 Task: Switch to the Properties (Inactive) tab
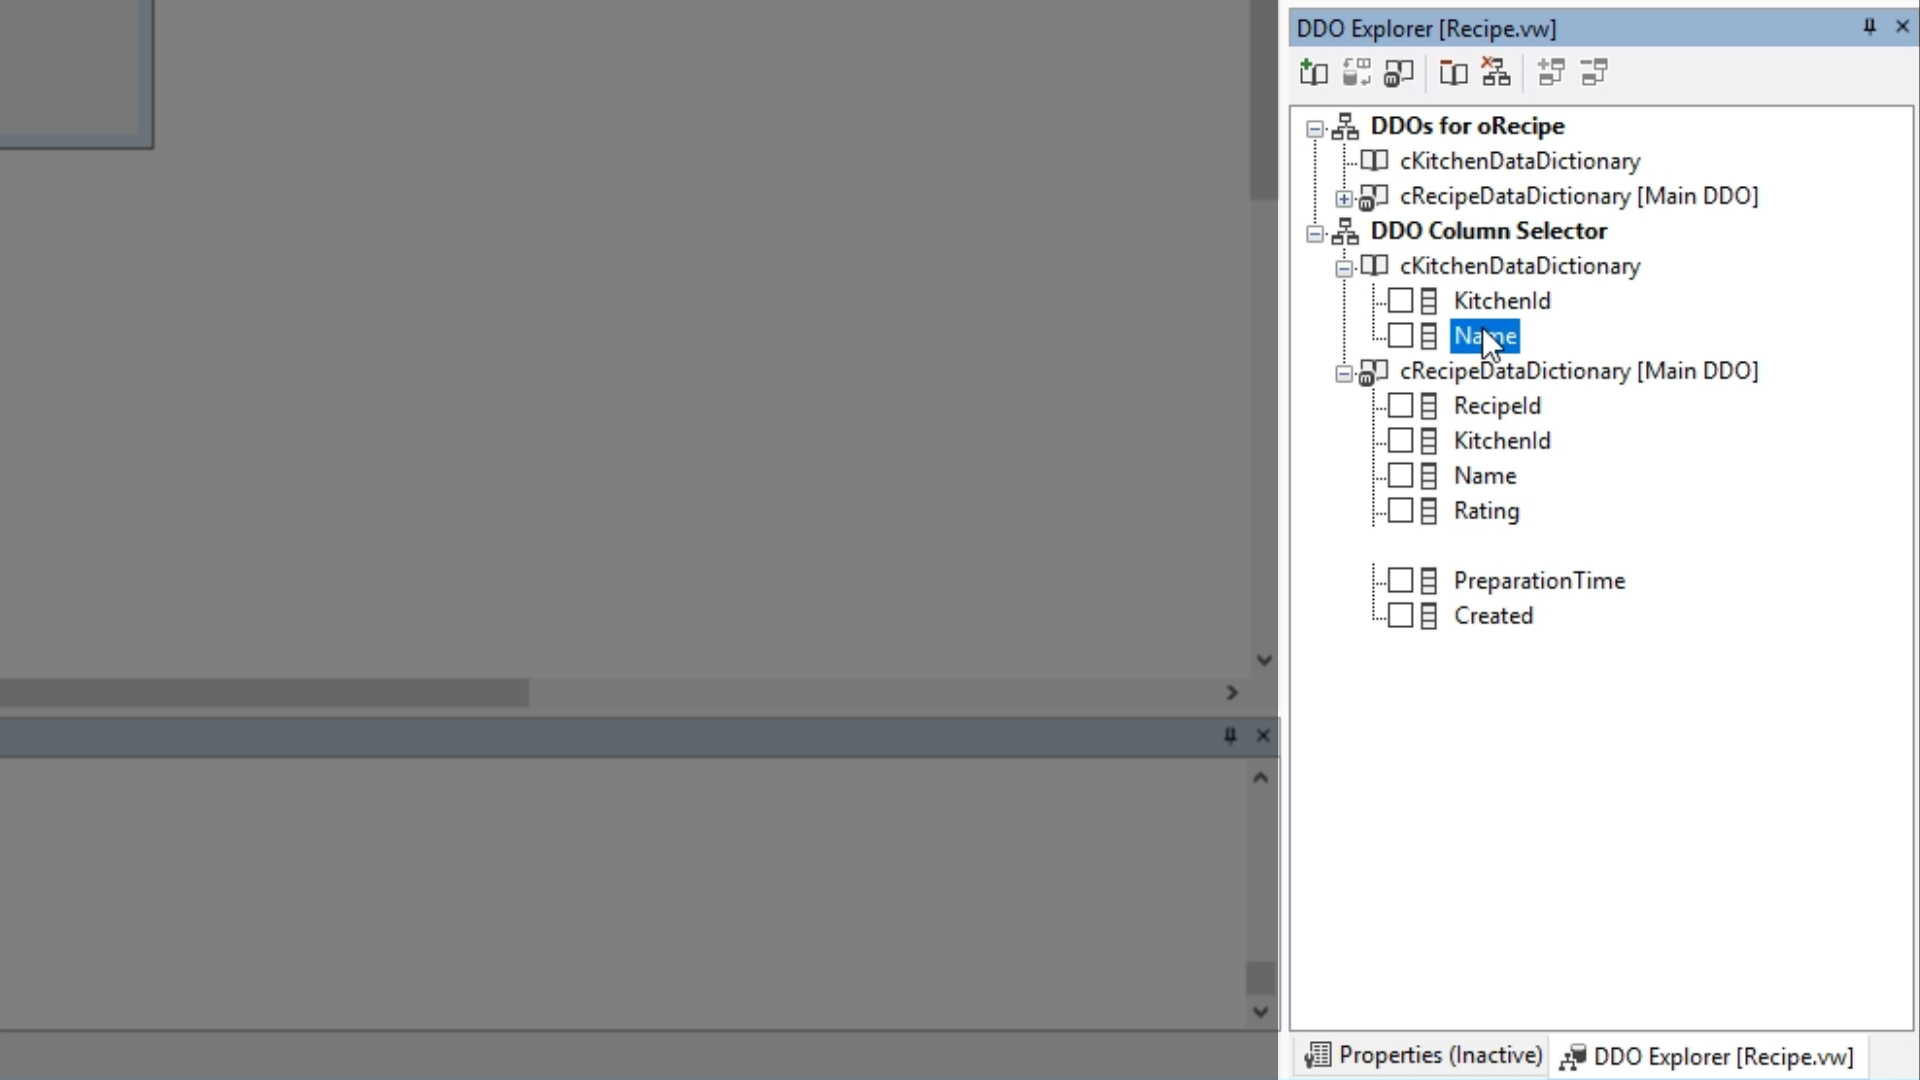tap(1424, 1056)
